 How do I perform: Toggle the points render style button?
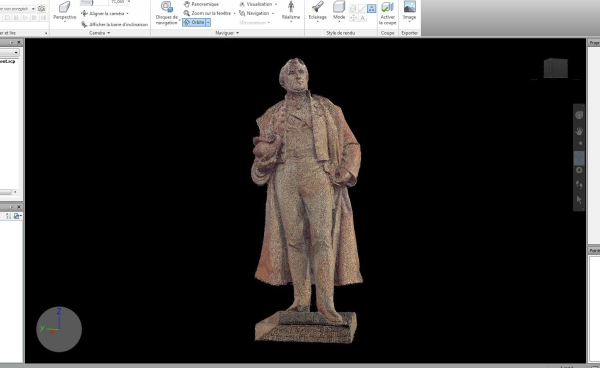click(x=372, y=8)
